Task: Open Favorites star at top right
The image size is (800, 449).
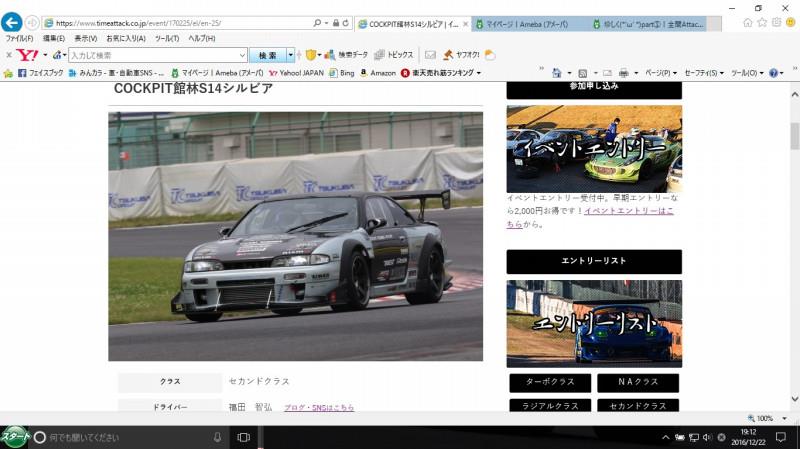Action: (762, 22)
